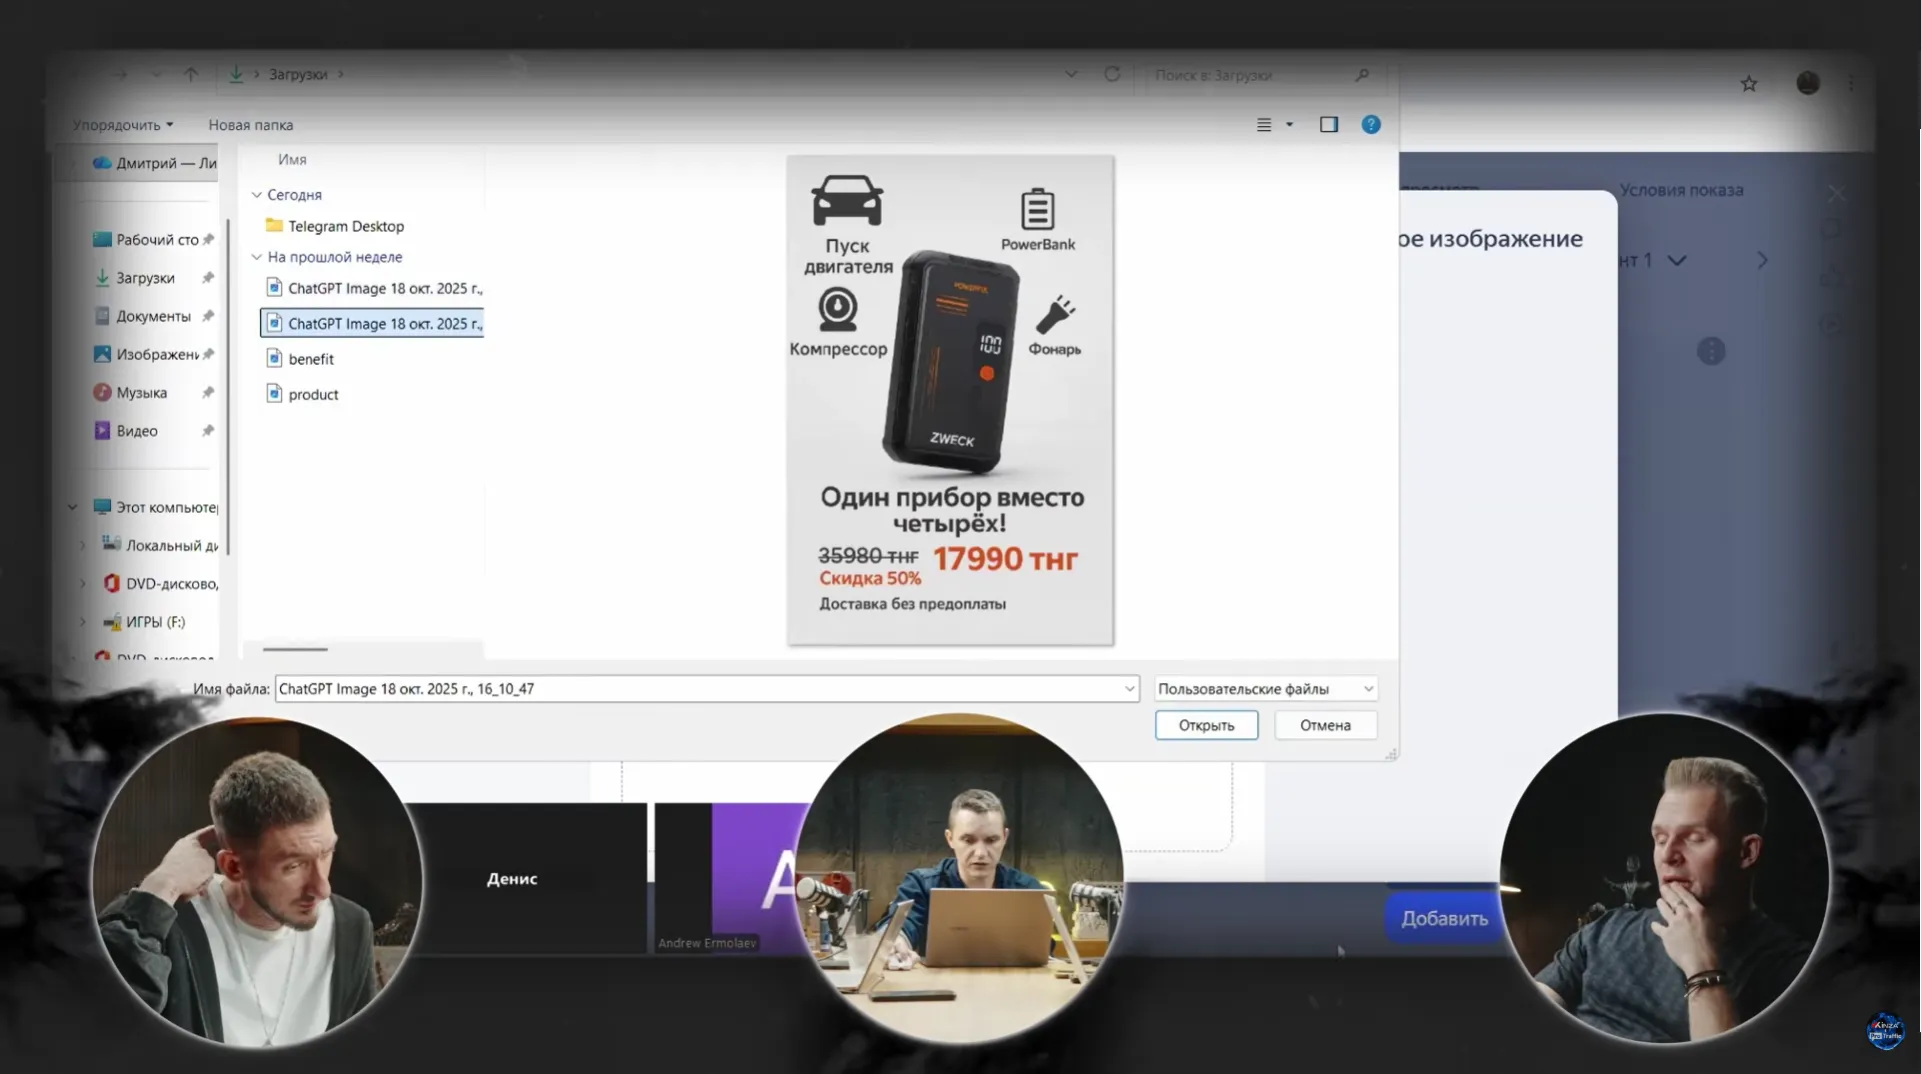This screenshot has width=1921, height=1074.
Task: Open the browser profile avatar
Action: pos(1808,83)
